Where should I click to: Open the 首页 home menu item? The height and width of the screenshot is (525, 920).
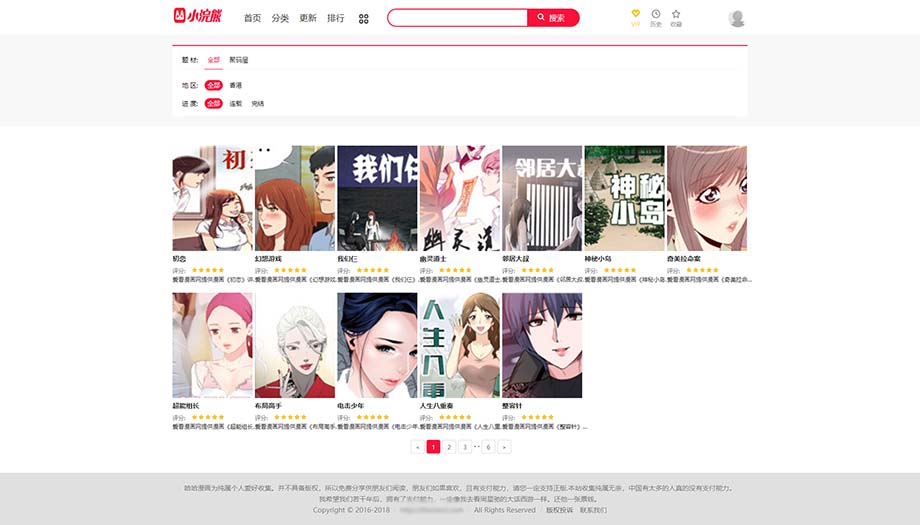(x=252, y=18)
